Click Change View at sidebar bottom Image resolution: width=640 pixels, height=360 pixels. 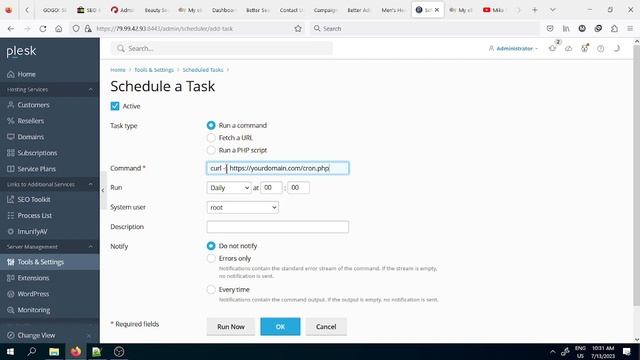(x=36, y=335)
